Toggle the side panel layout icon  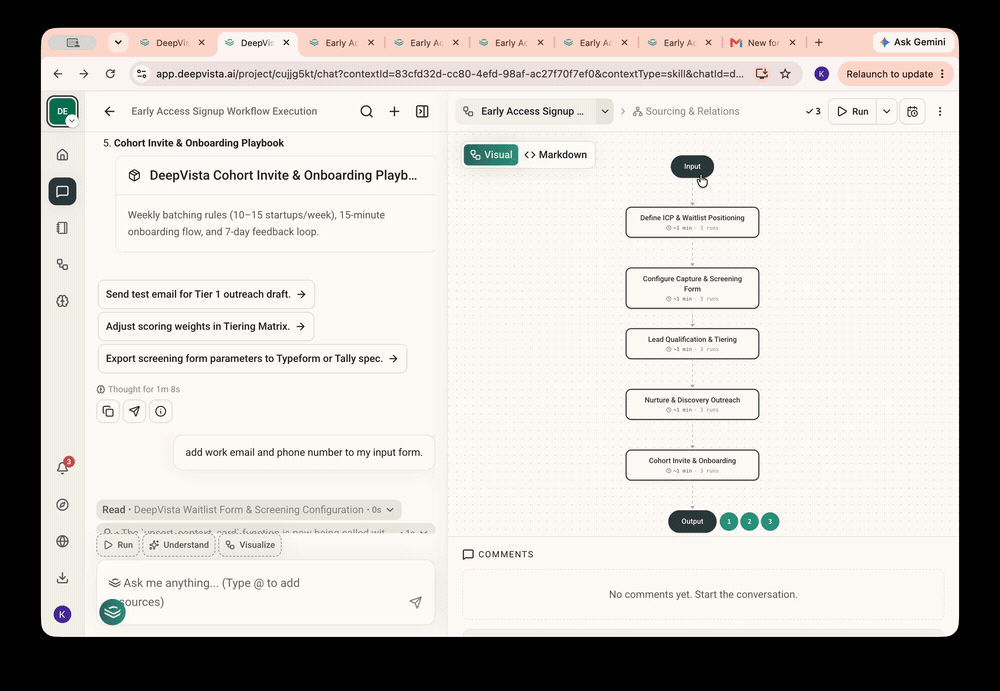[422, 112]
